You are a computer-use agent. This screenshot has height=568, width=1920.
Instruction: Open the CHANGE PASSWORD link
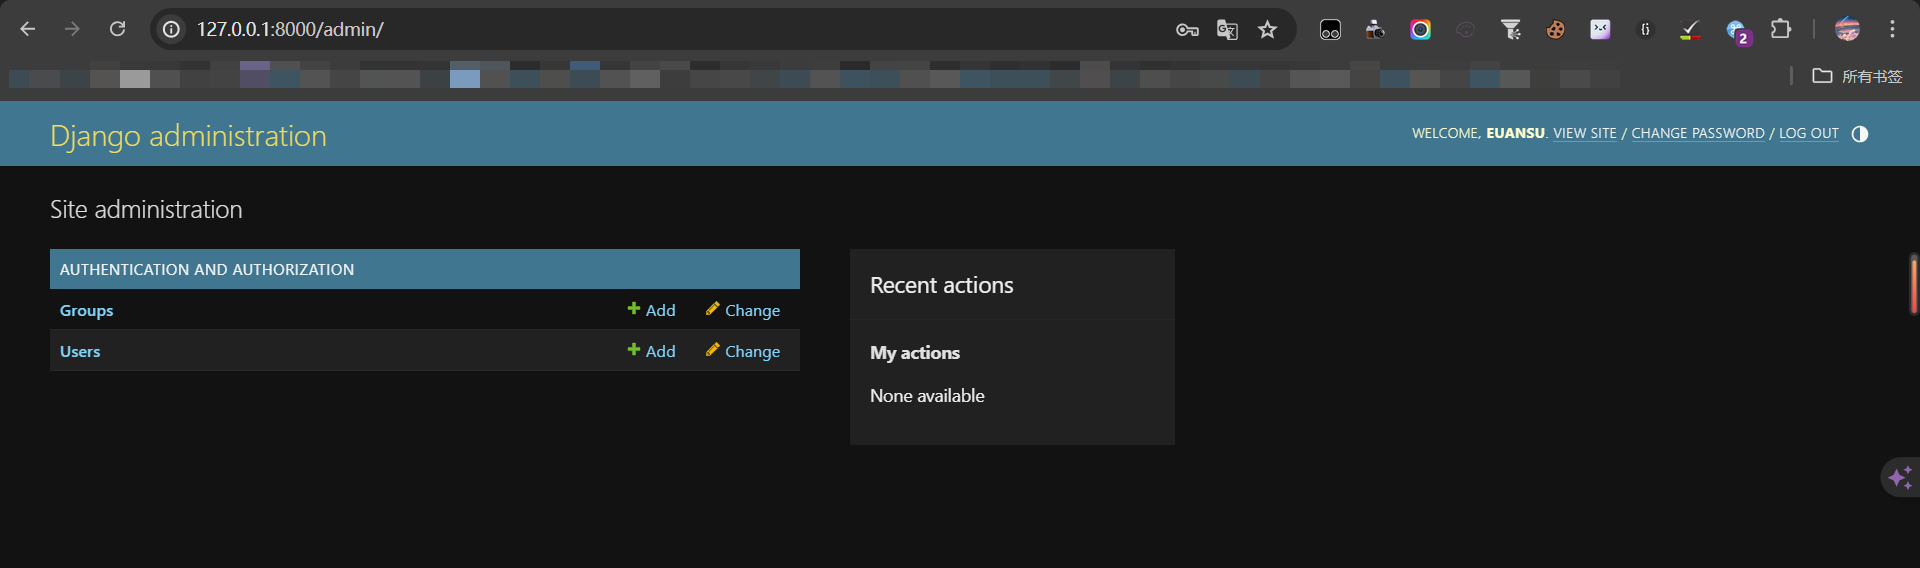1697,134
